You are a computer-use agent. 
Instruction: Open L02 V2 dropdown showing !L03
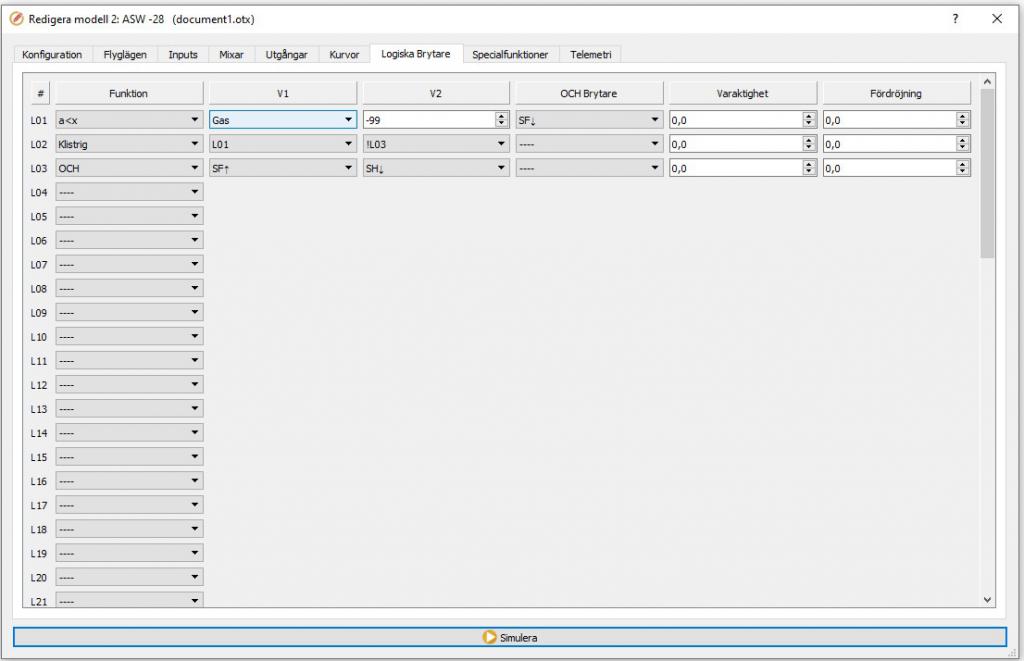pos(436,144)
